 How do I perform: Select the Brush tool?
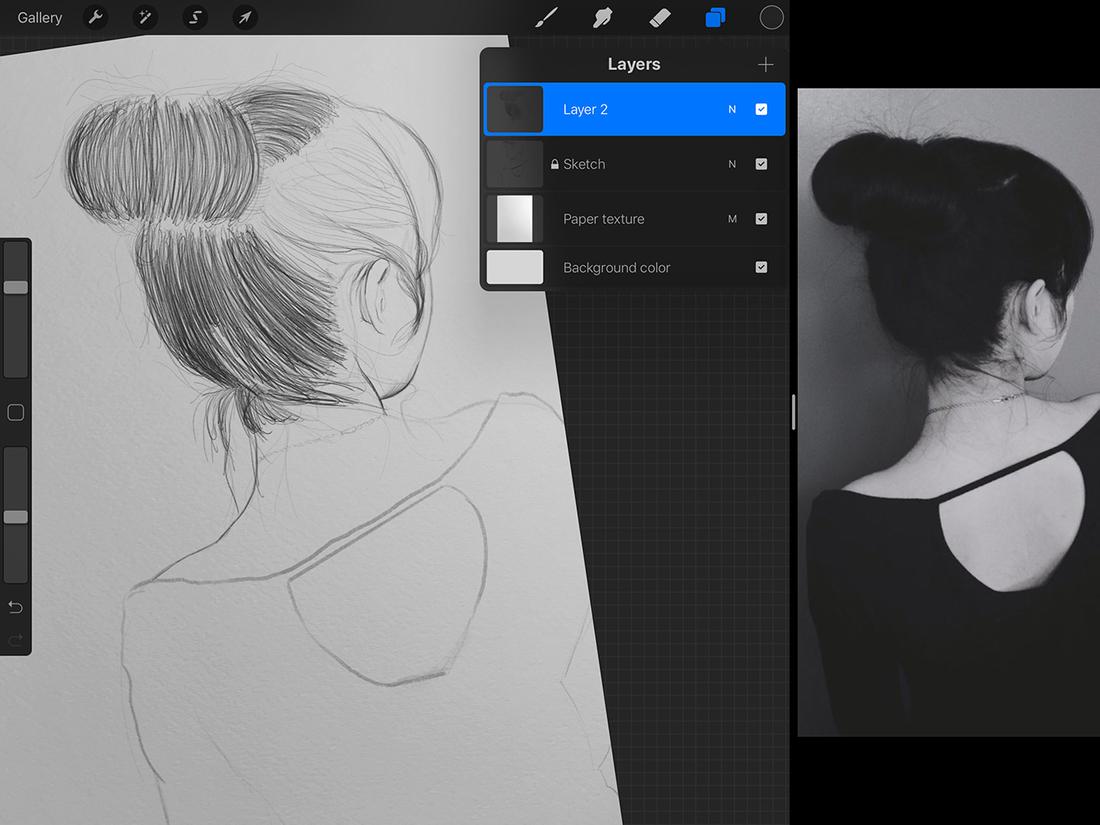coord(546,17)
